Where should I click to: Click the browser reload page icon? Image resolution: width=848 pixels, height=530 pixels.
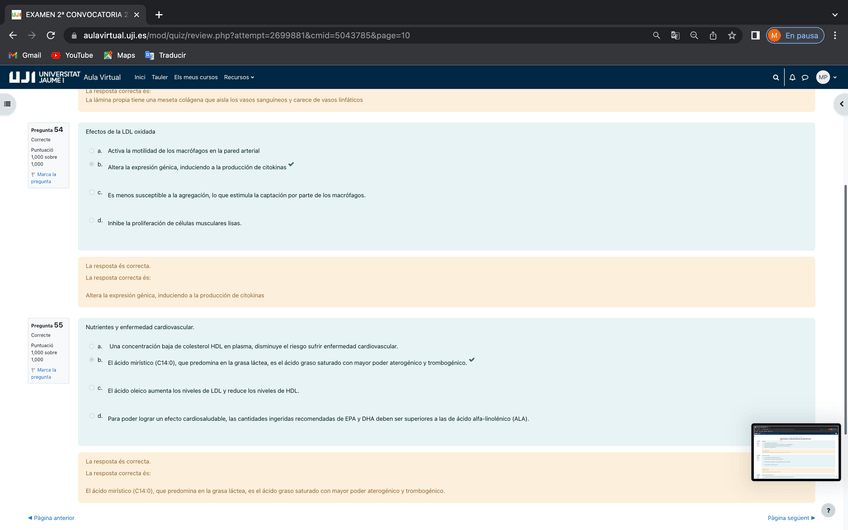pos(51,35)
